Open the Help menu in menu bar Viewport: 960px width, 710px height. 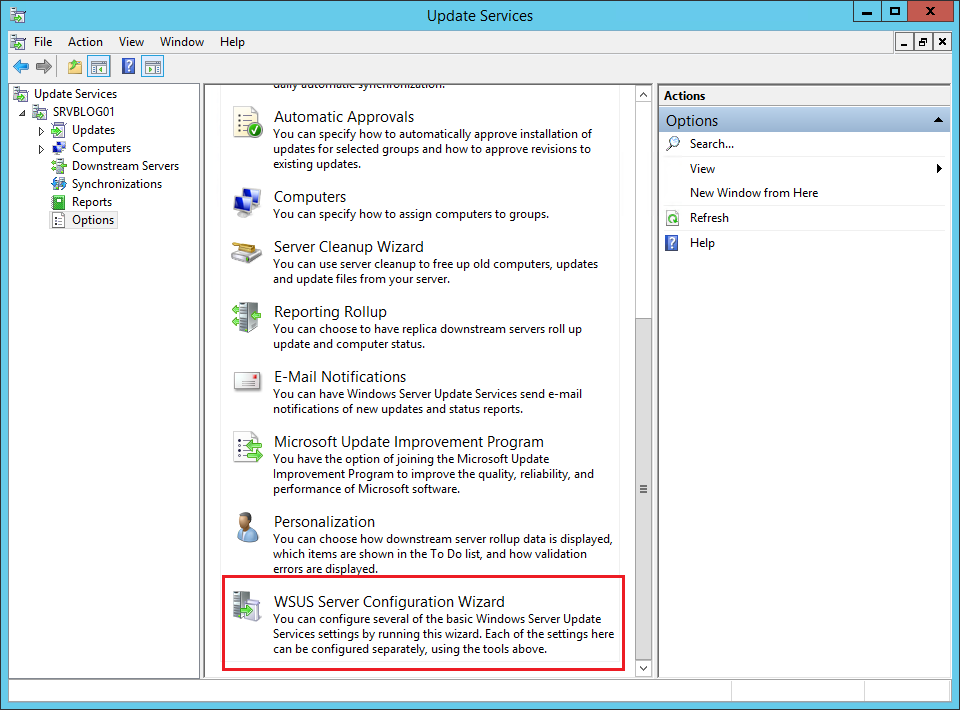tap(232, 42)
